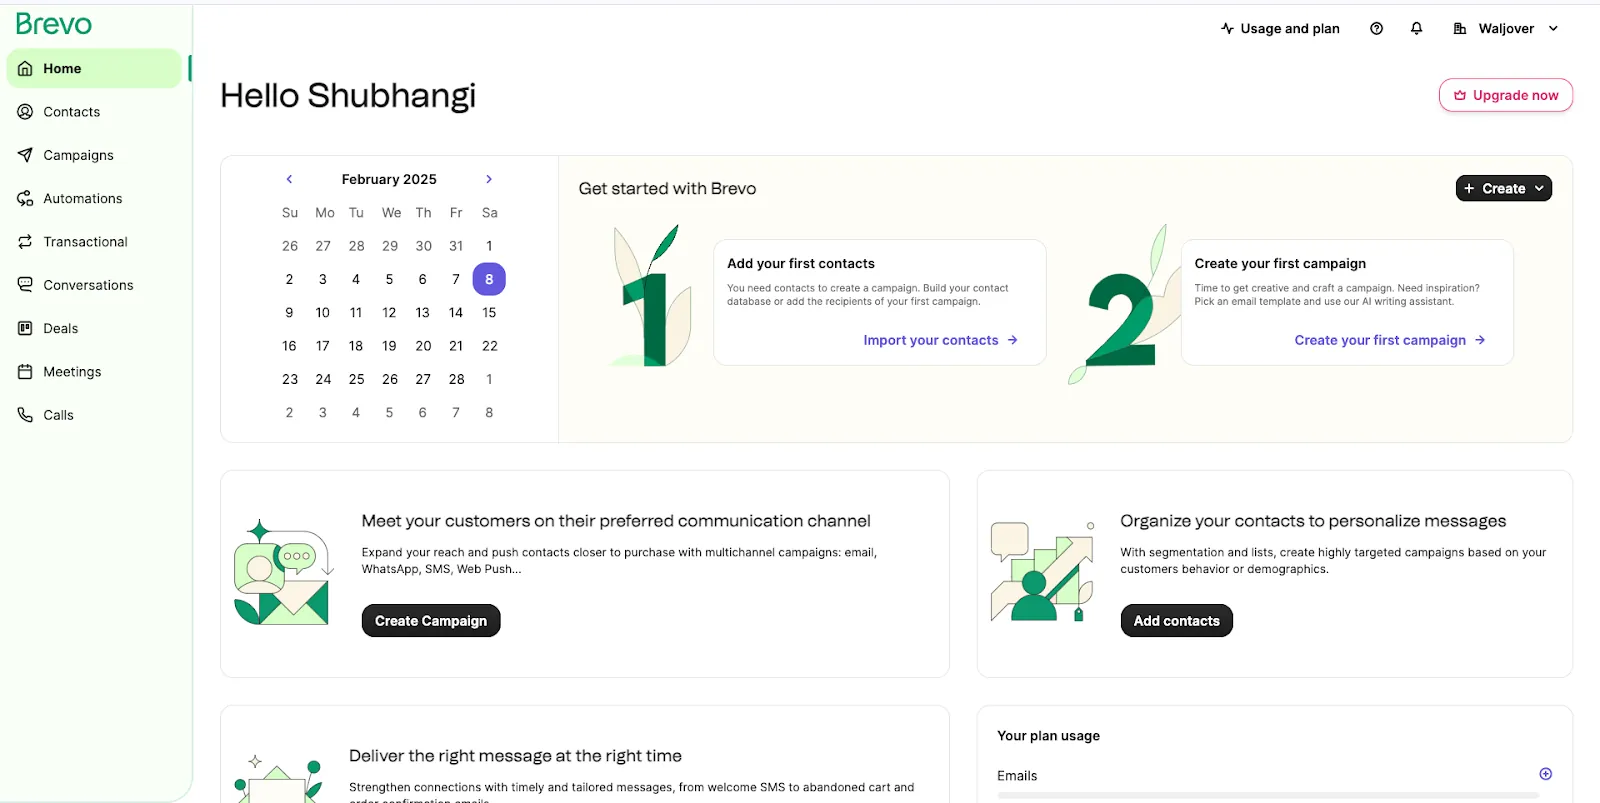This screenshot has height=803, width=1600.
Task: Click Create your first campaign link
Action: click(1390, 340)
